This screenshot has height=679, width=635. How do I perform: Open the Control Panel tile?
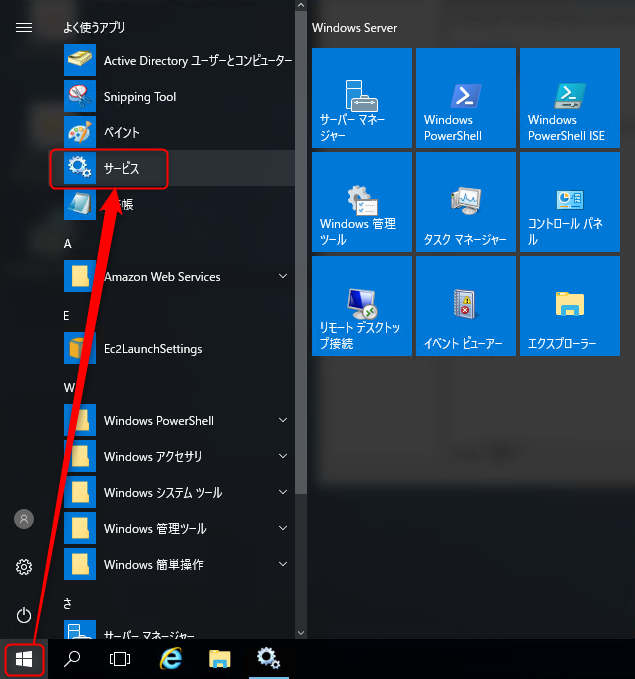click(x=570, y=202)
